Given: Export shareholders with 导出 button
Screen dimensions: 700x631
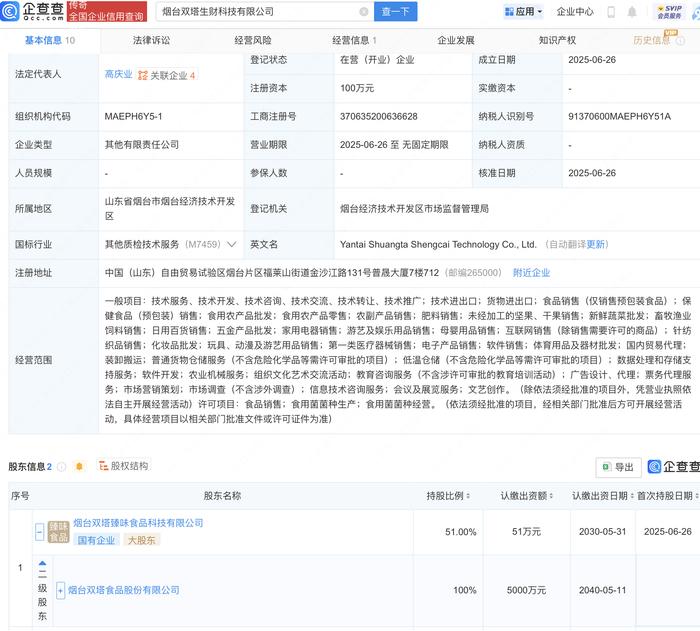Looking at the screenshot, I should [x=619, y=467].
